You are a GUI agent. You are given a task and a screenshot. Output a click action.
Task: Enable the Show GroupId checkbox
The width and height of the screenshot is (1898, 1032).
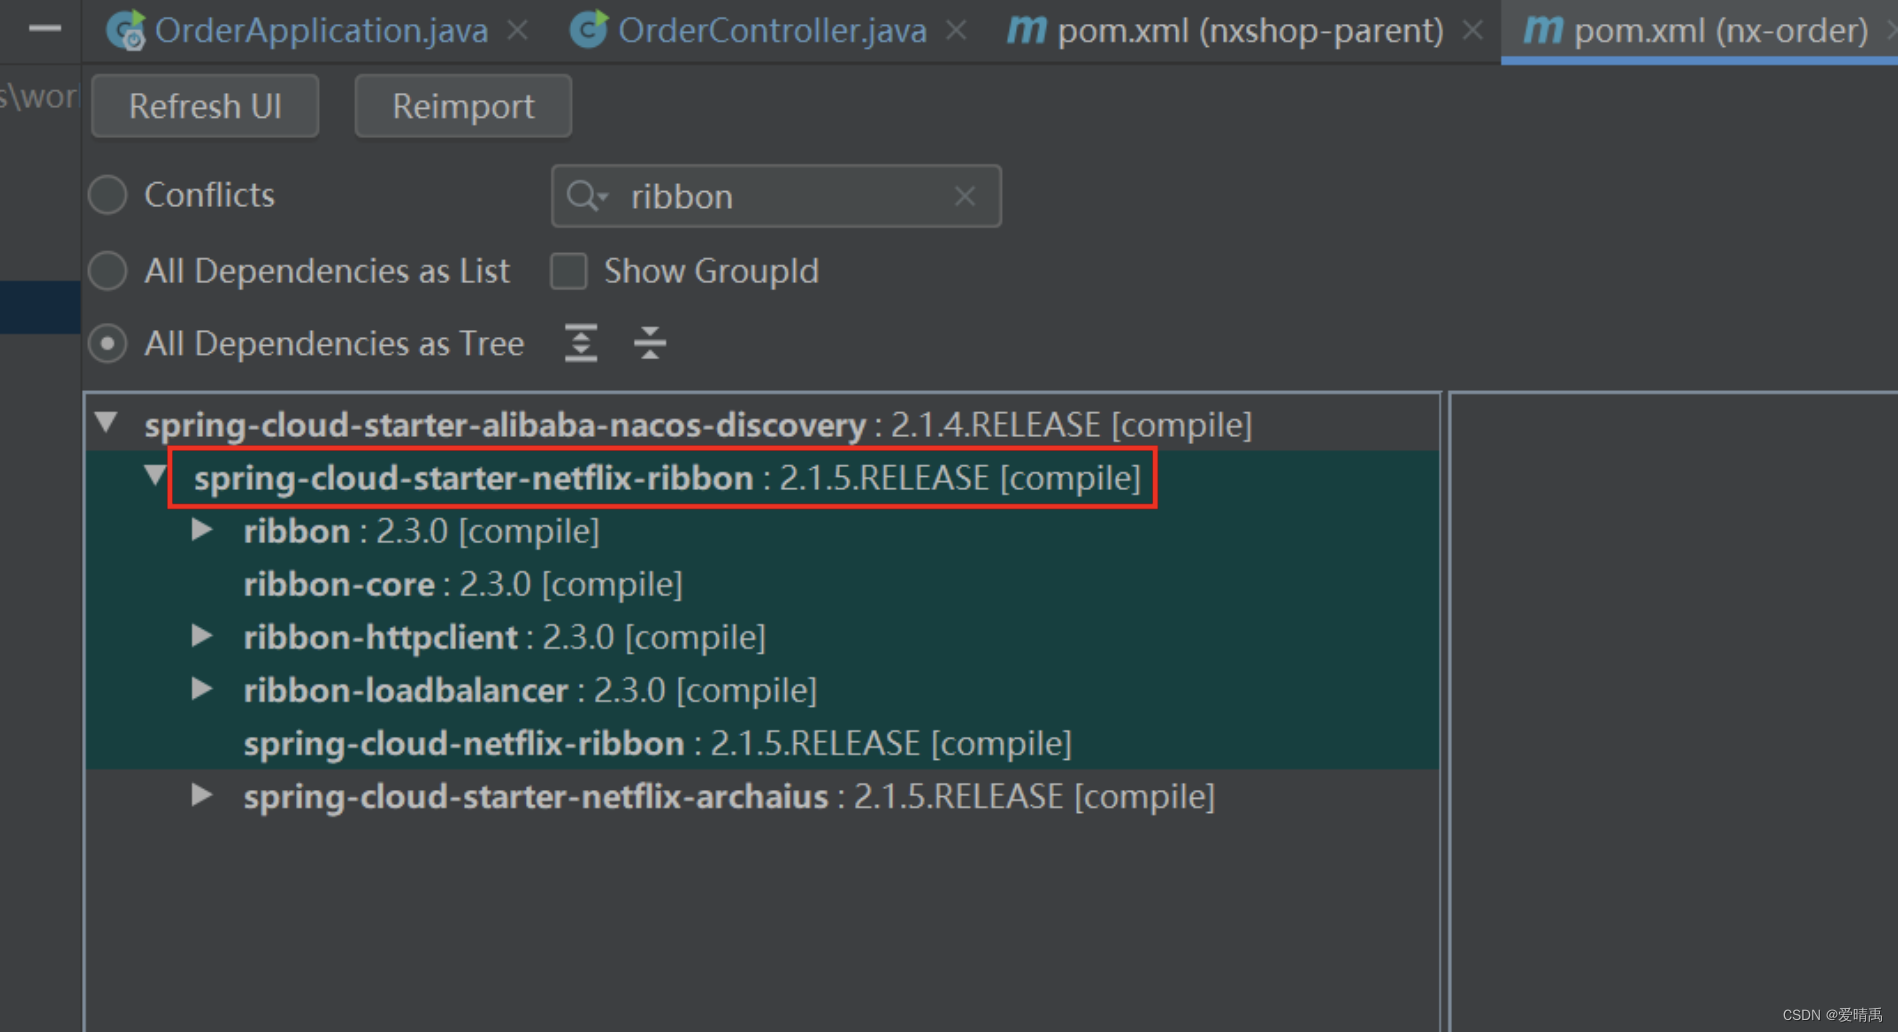click(x=568, y=270)
